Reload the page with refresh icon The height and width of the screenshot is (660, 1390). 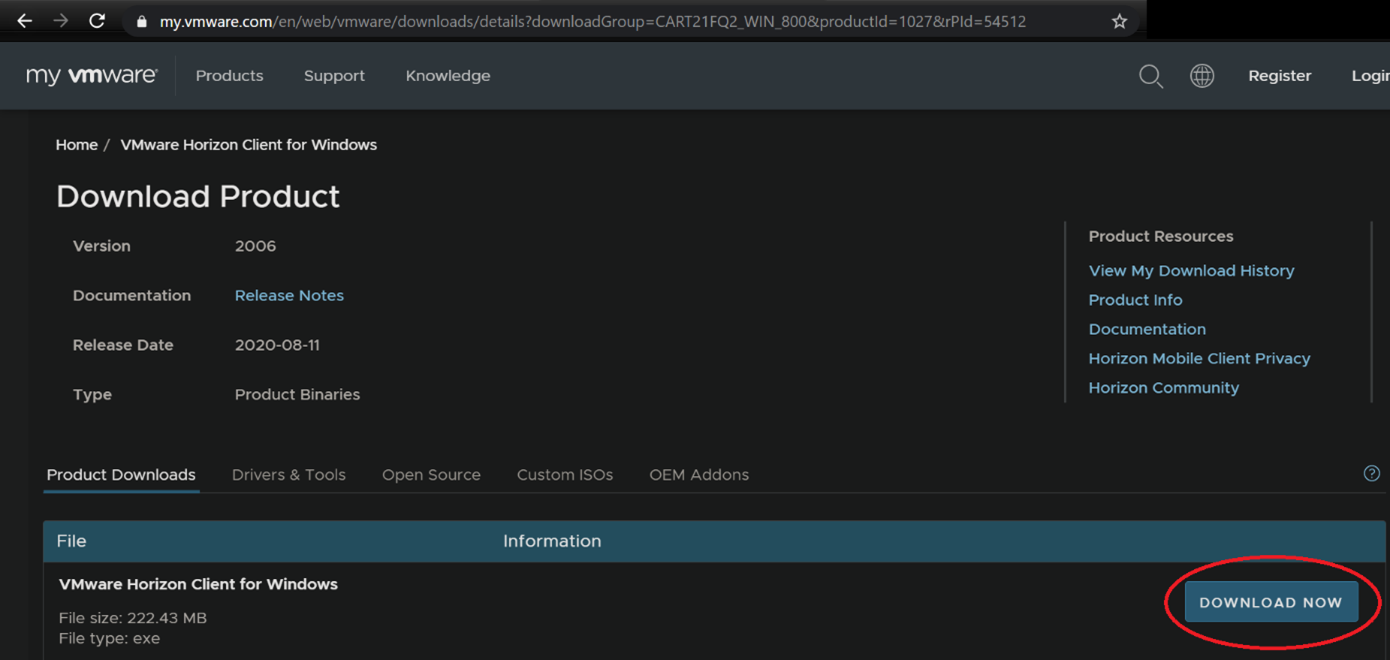click(97, 21)
